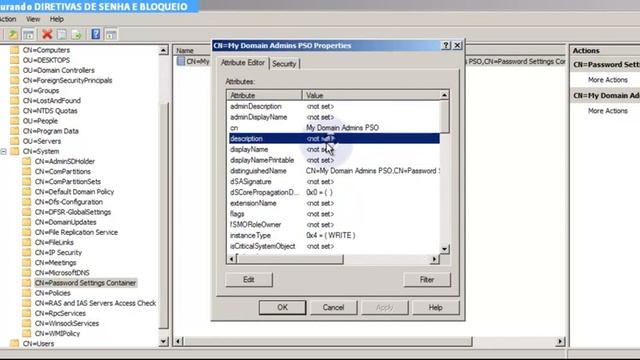Select the adminDisplayName attribute row
The height and width of the screenshot is (360, 640).
334,117
